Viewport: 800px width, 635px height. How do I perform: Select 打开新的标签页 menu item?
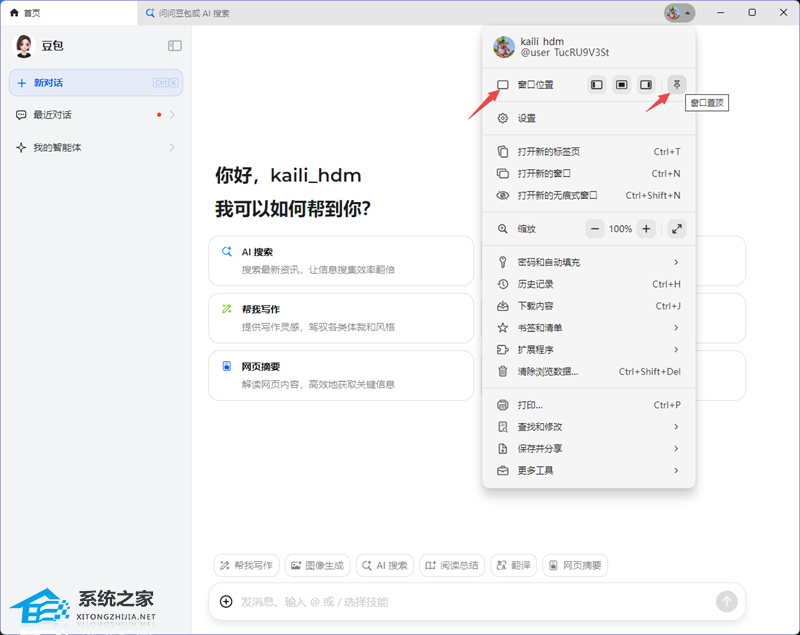pos(589,151)
